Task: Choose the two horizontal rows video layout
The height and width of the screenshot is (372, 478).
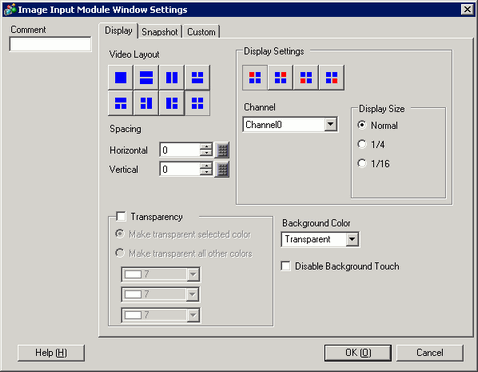Action: coord(146,78)
